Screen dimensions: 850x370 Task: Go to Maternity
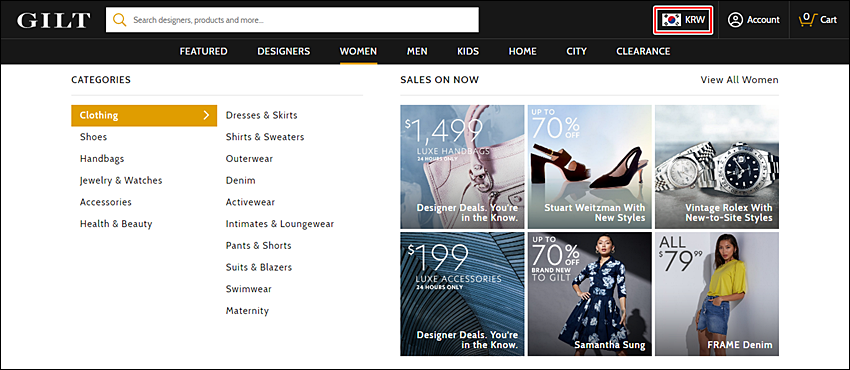pos(247,311)
